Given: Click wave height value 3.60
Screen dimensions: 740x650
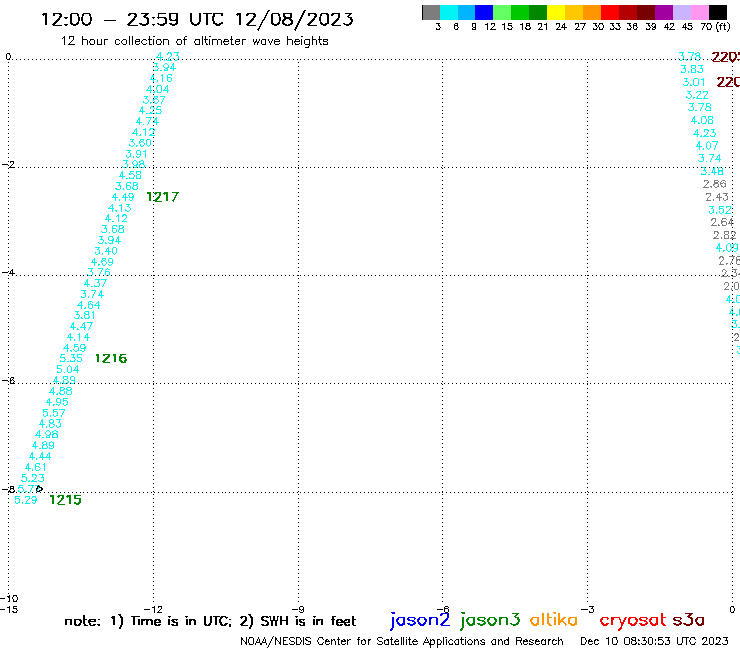Looking at the screenshot, I should coord(140,143).
